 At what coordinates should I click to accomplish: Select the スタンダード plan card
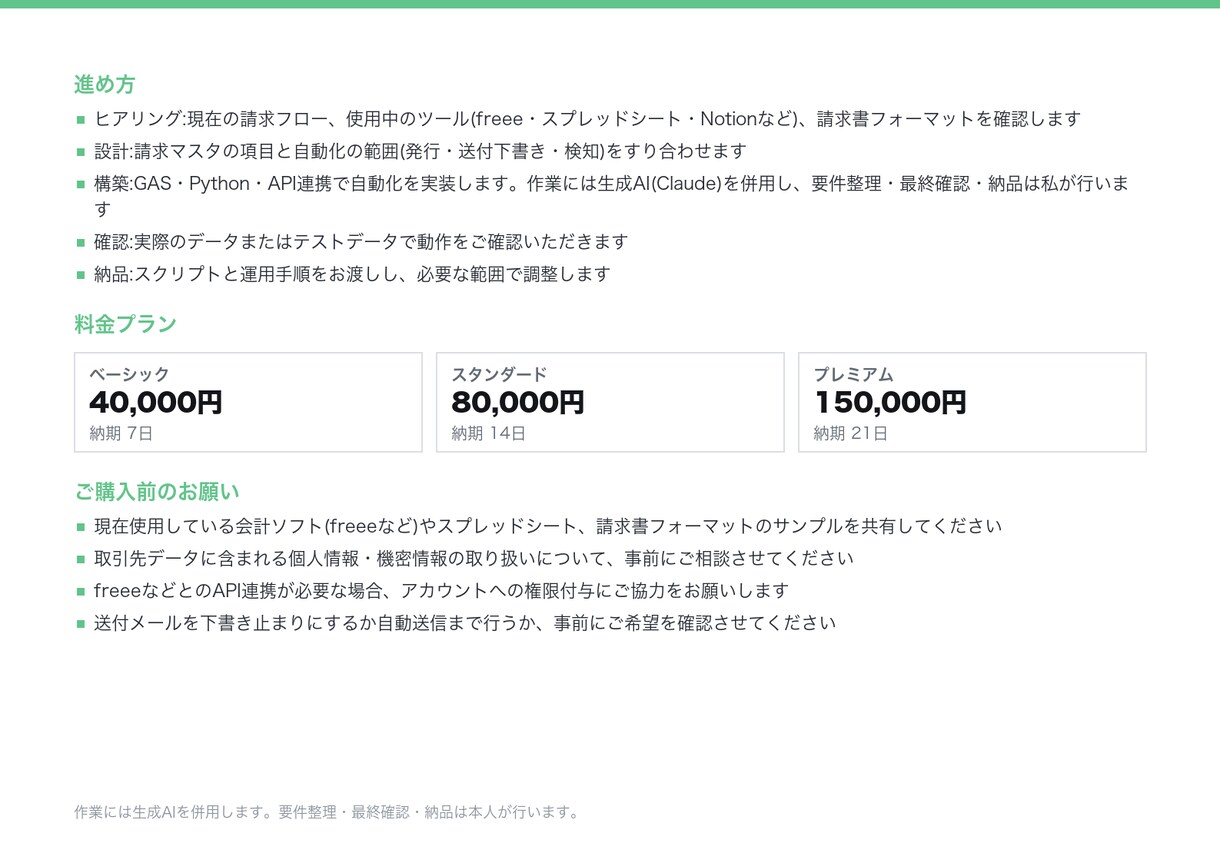(610, 402)
